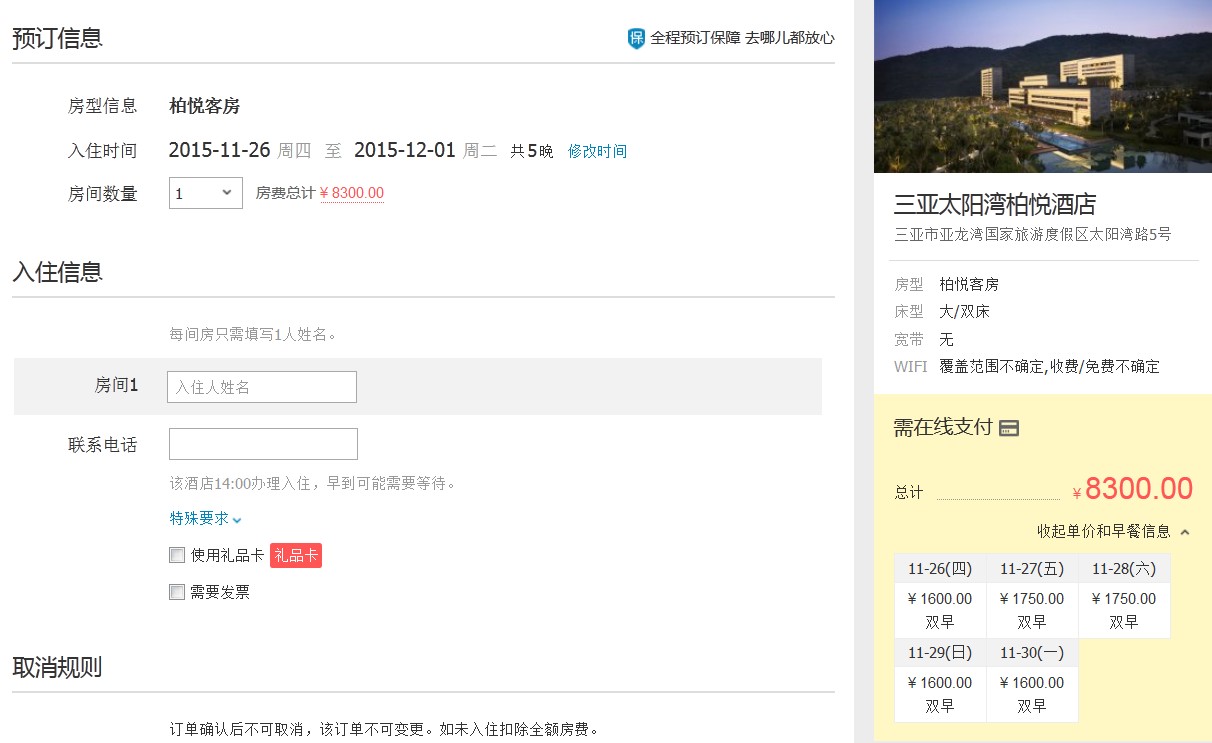Viewport: 1212px width, 743px height.
Task: Click the up arrow beside 收起单价和早餐信息
Action: tap(1185, 532)
